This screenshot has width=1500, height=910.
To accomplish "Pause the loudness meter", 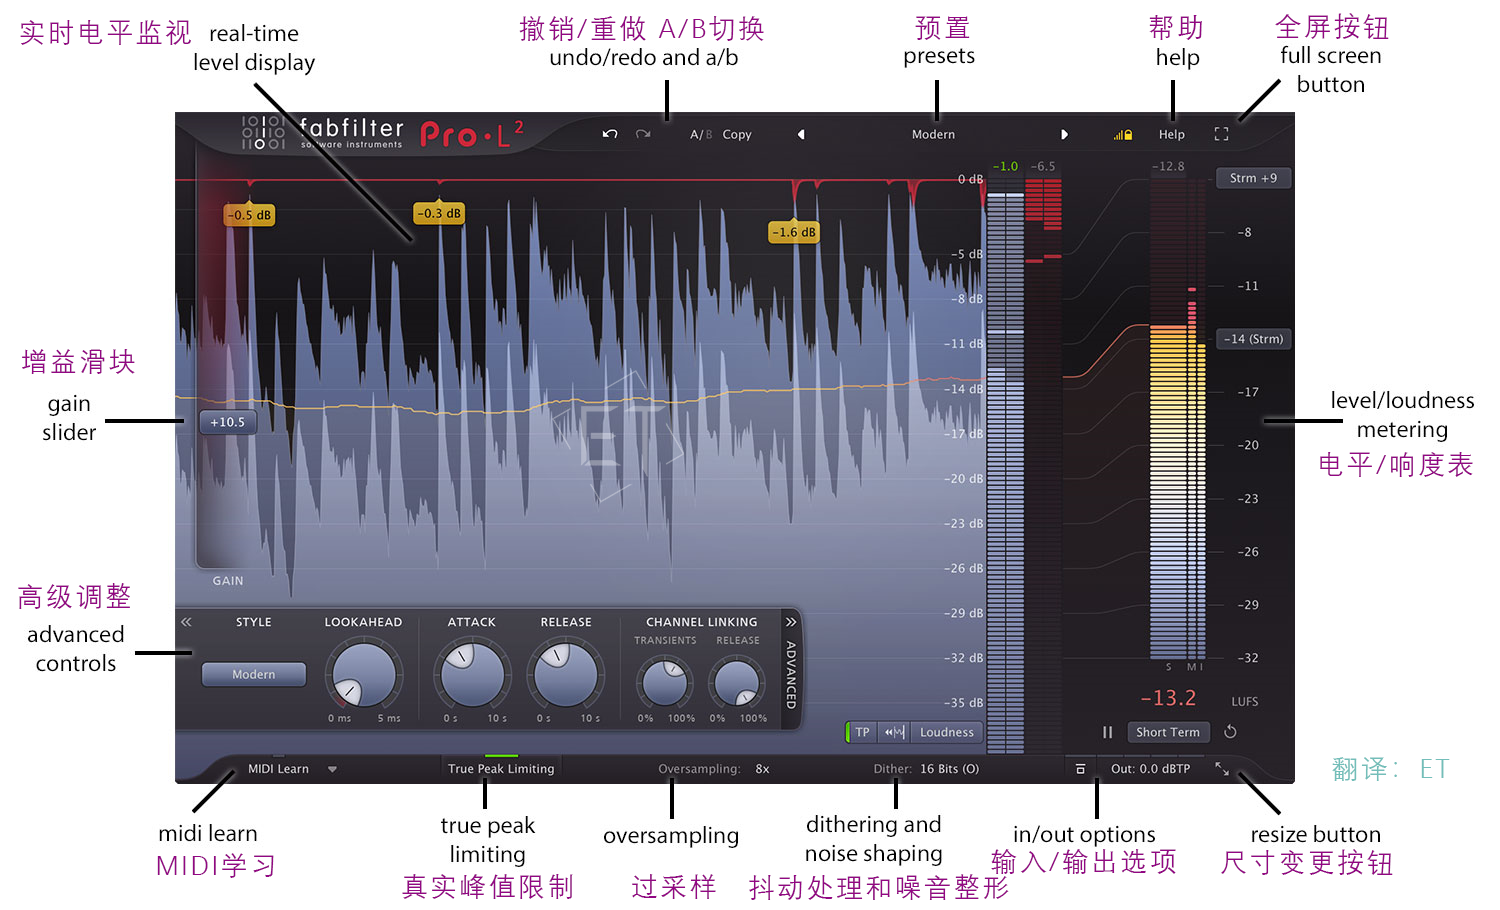I will [1107, 731].
